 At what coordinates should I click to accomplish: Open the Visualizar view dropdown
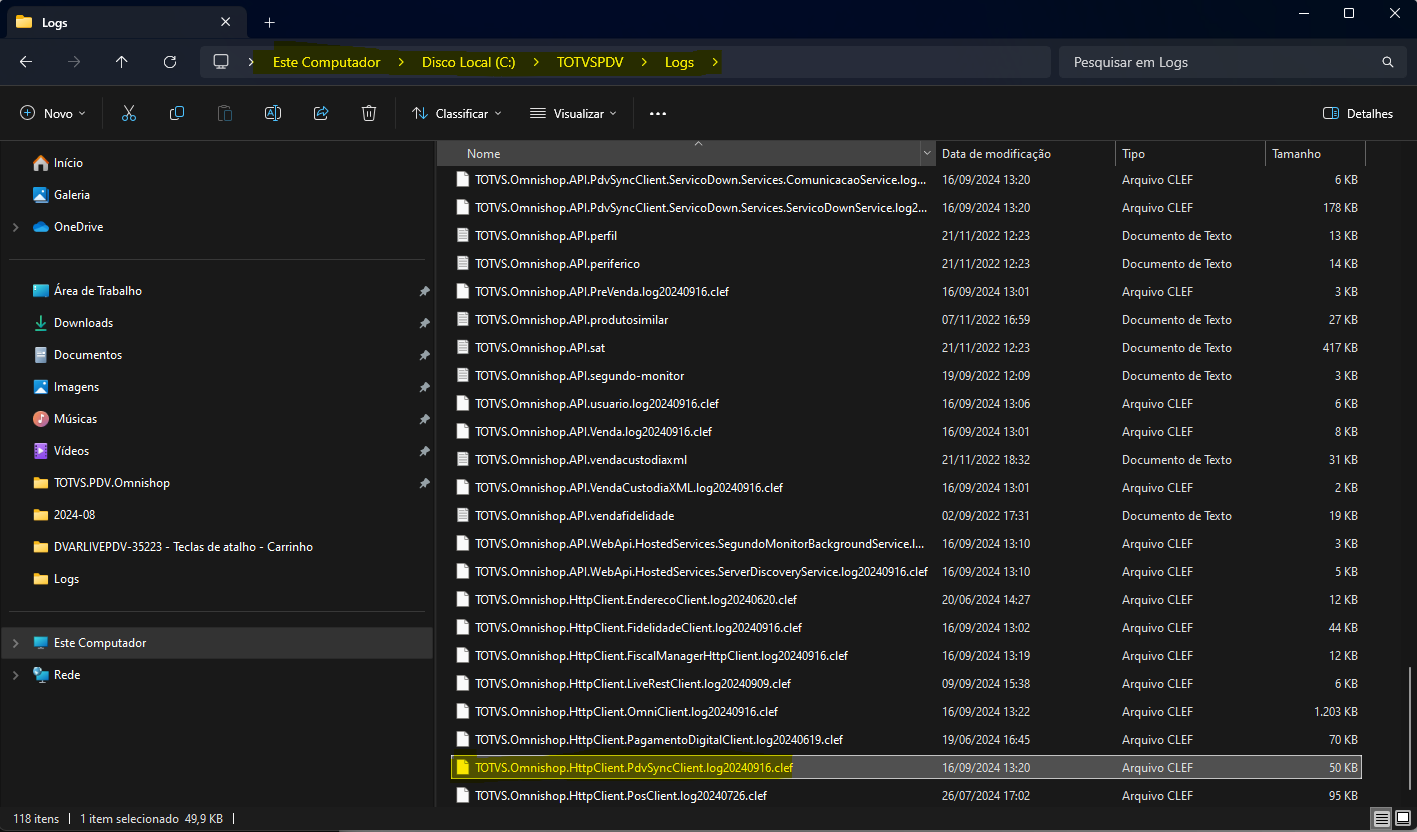click(574, 114)
